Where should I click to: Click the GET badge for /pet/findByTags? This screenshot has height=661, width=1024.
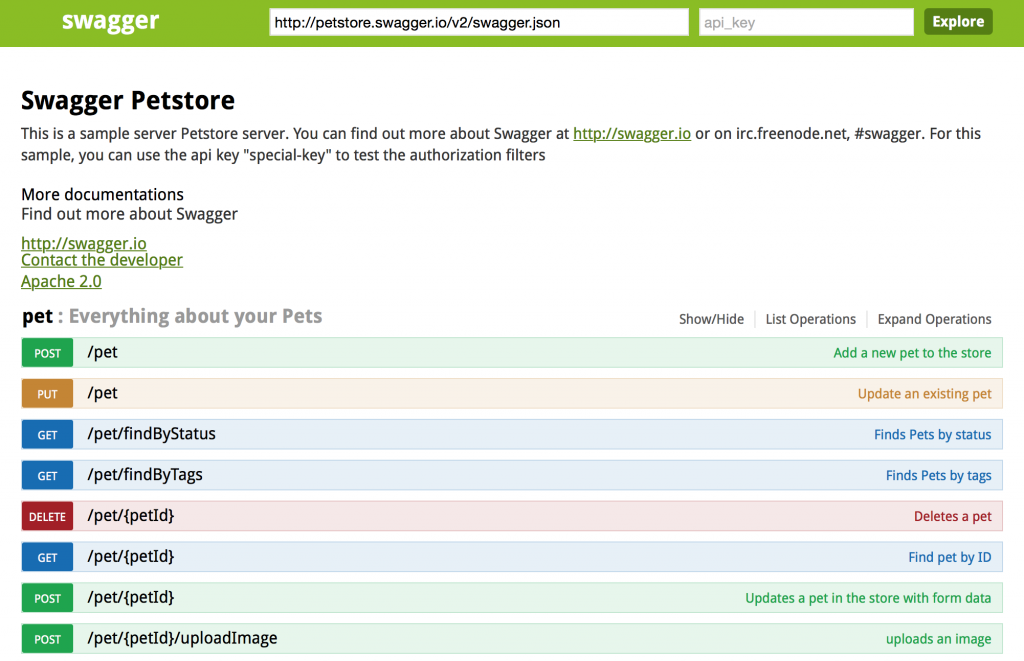[x=48, y=476]
